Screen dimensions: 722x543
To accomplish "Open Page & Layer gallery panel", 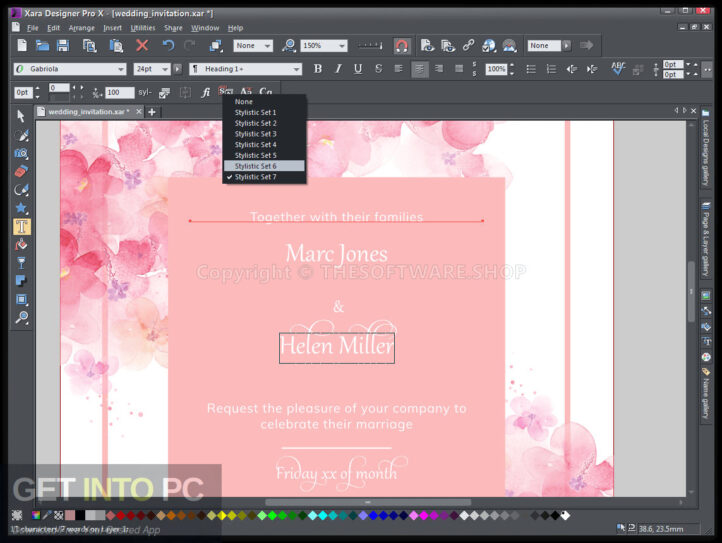I will click(706, 239).
